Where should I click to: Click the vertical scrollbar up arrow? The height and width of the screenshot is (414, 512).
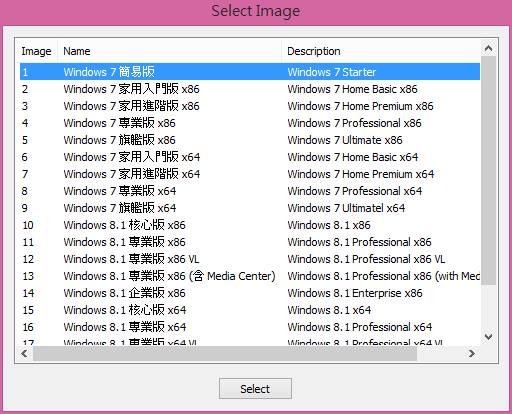489,49
